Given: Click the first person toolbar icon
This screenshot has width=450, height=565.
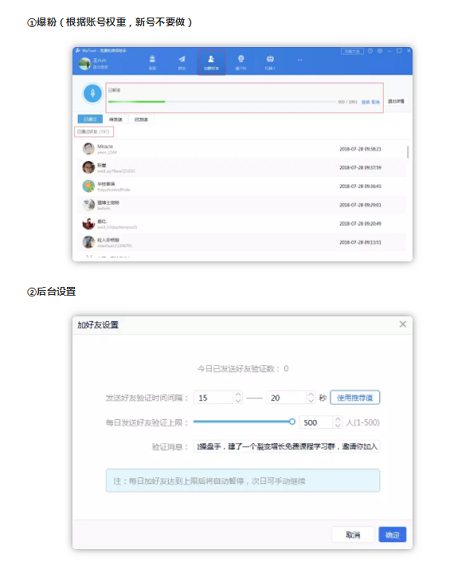Looking at the screenshot, I should coord(152,62).
